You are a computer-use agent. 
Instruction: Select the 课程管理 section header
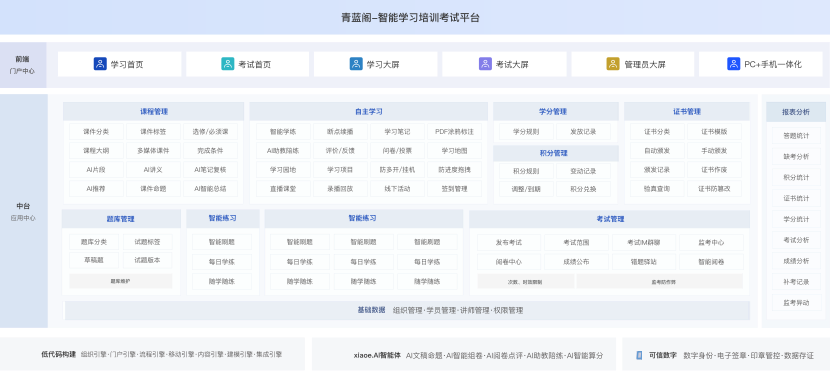point(154,112)
